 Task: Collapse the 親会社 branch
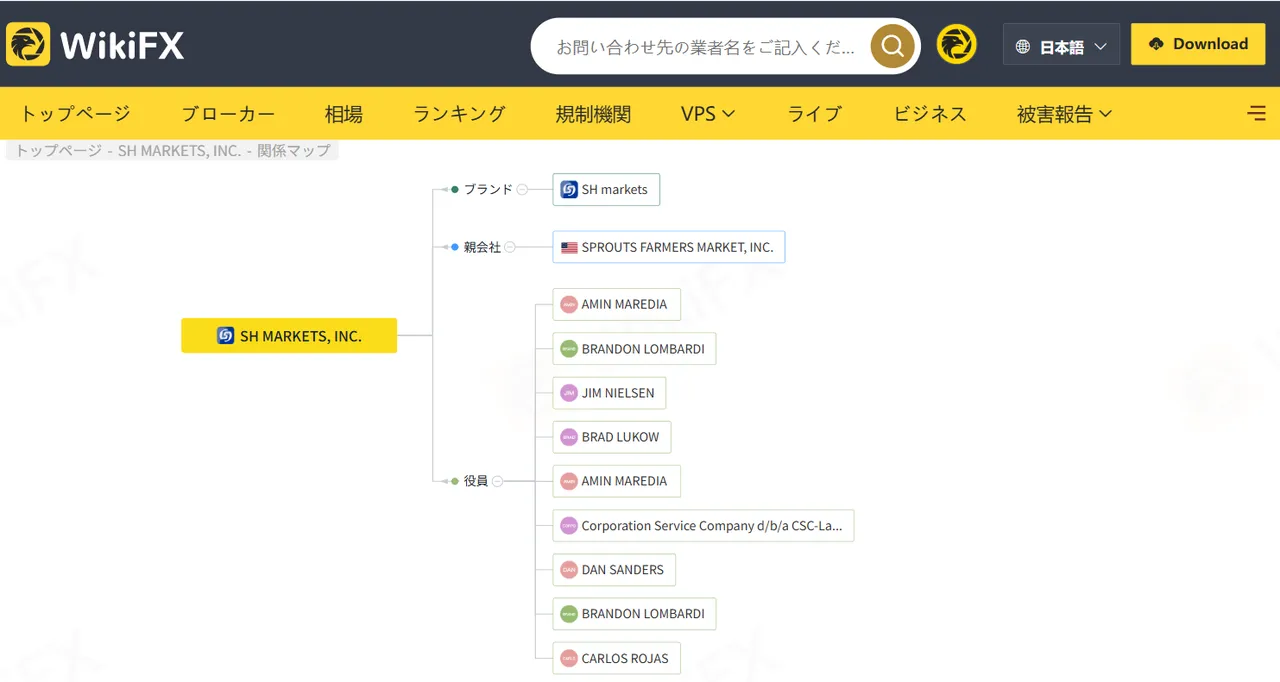click(510, 247)
